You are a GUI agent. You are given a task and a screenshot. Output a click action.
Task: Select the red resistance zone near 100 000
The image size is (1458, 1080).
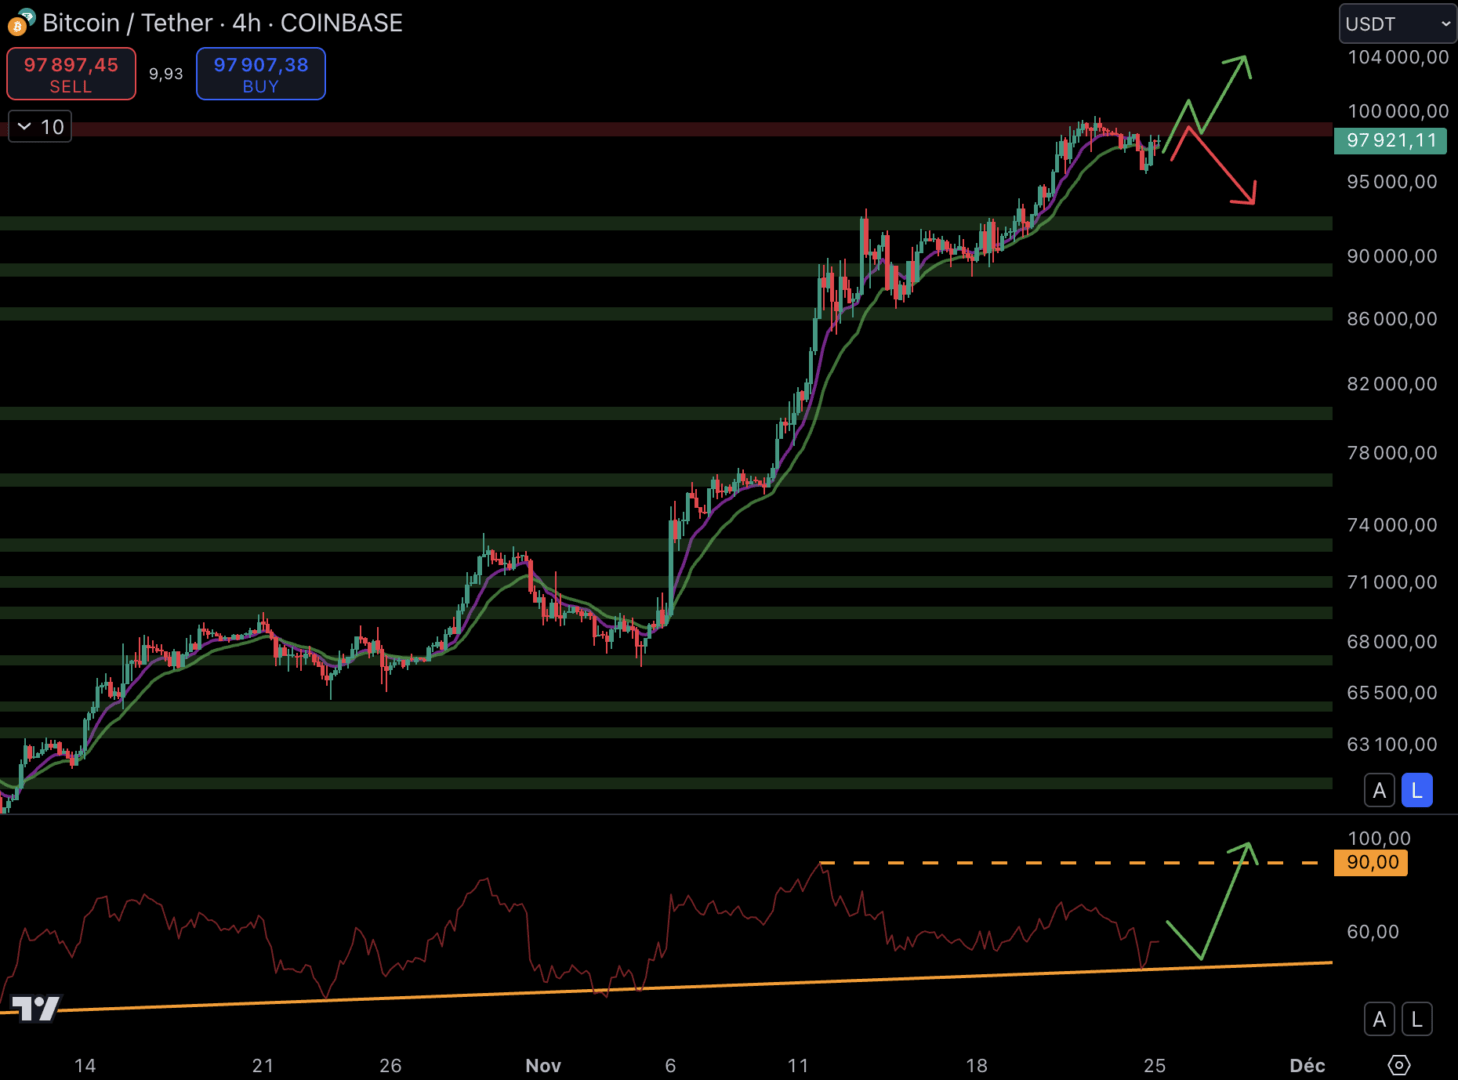pos(600,129)
